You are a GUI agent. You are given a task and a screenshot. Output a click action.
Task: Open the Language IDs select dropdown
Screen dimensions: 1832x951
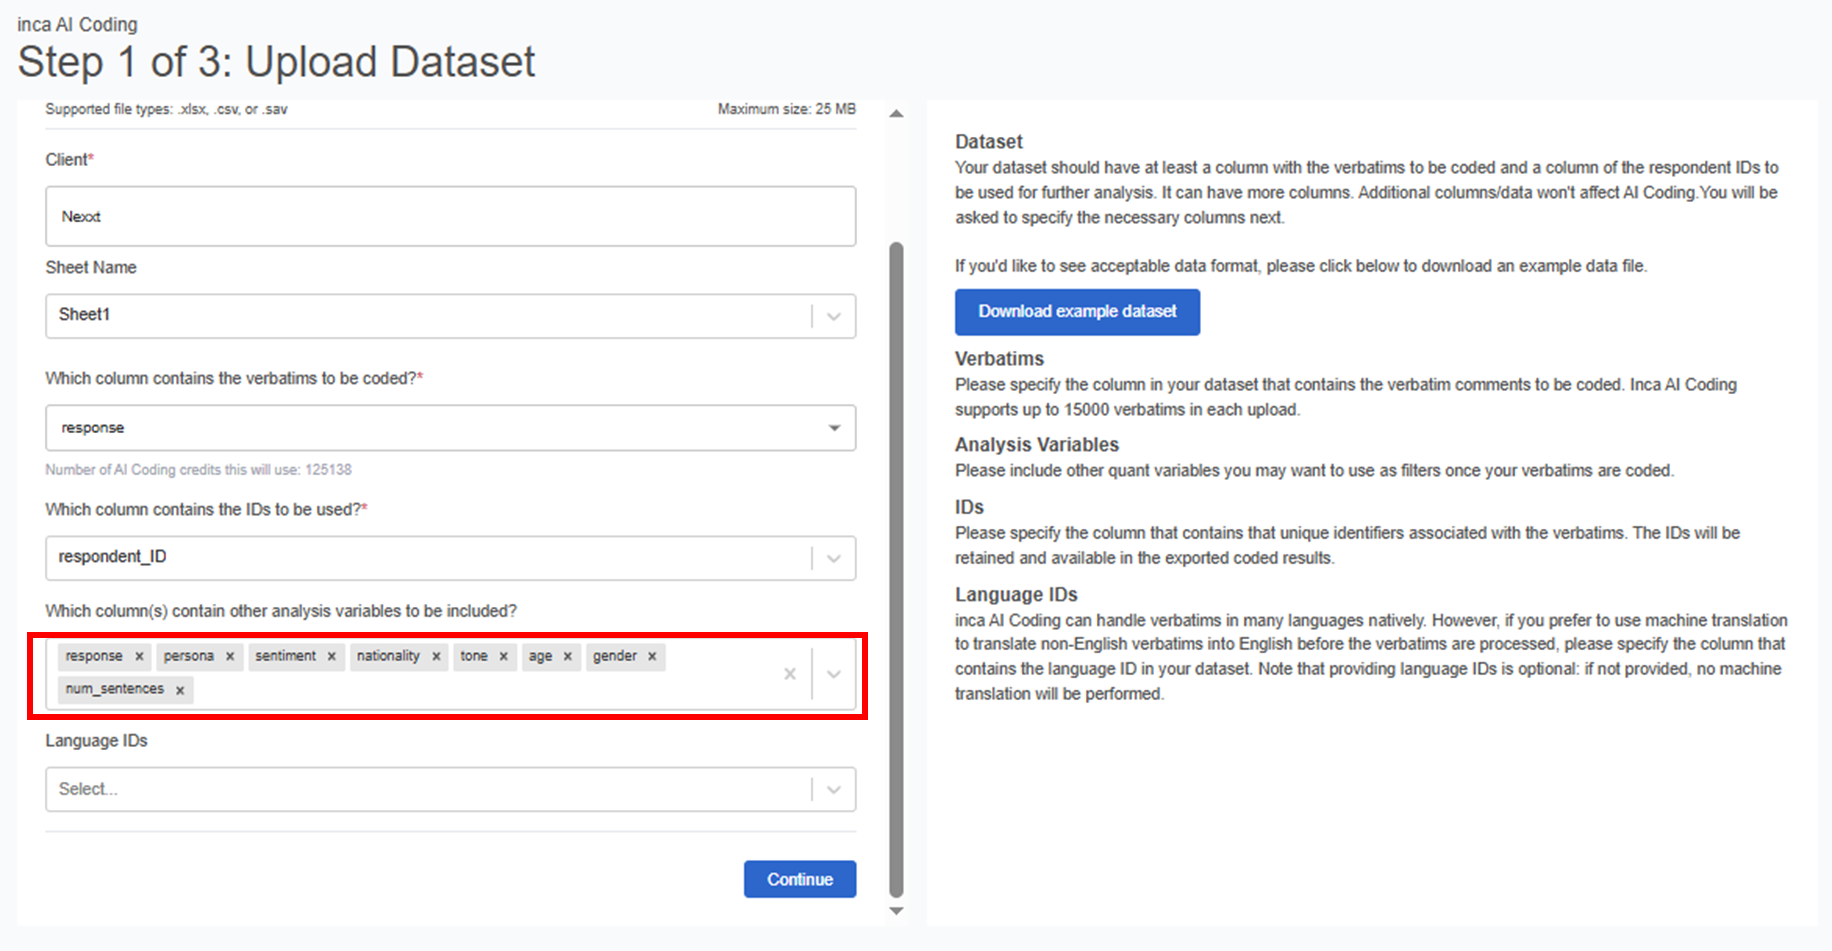tap(834, 790)
